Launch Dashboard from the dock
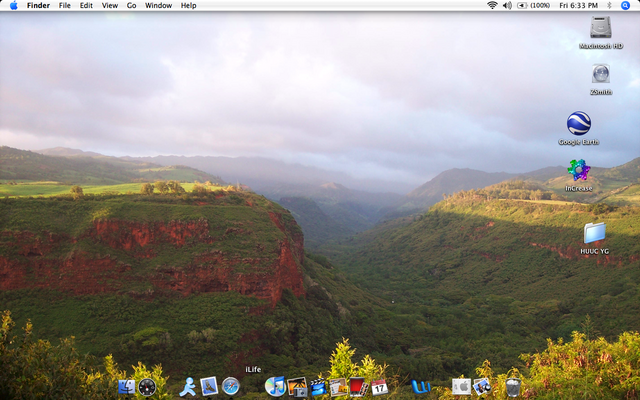The image size is (640, 400). (147, 387)
